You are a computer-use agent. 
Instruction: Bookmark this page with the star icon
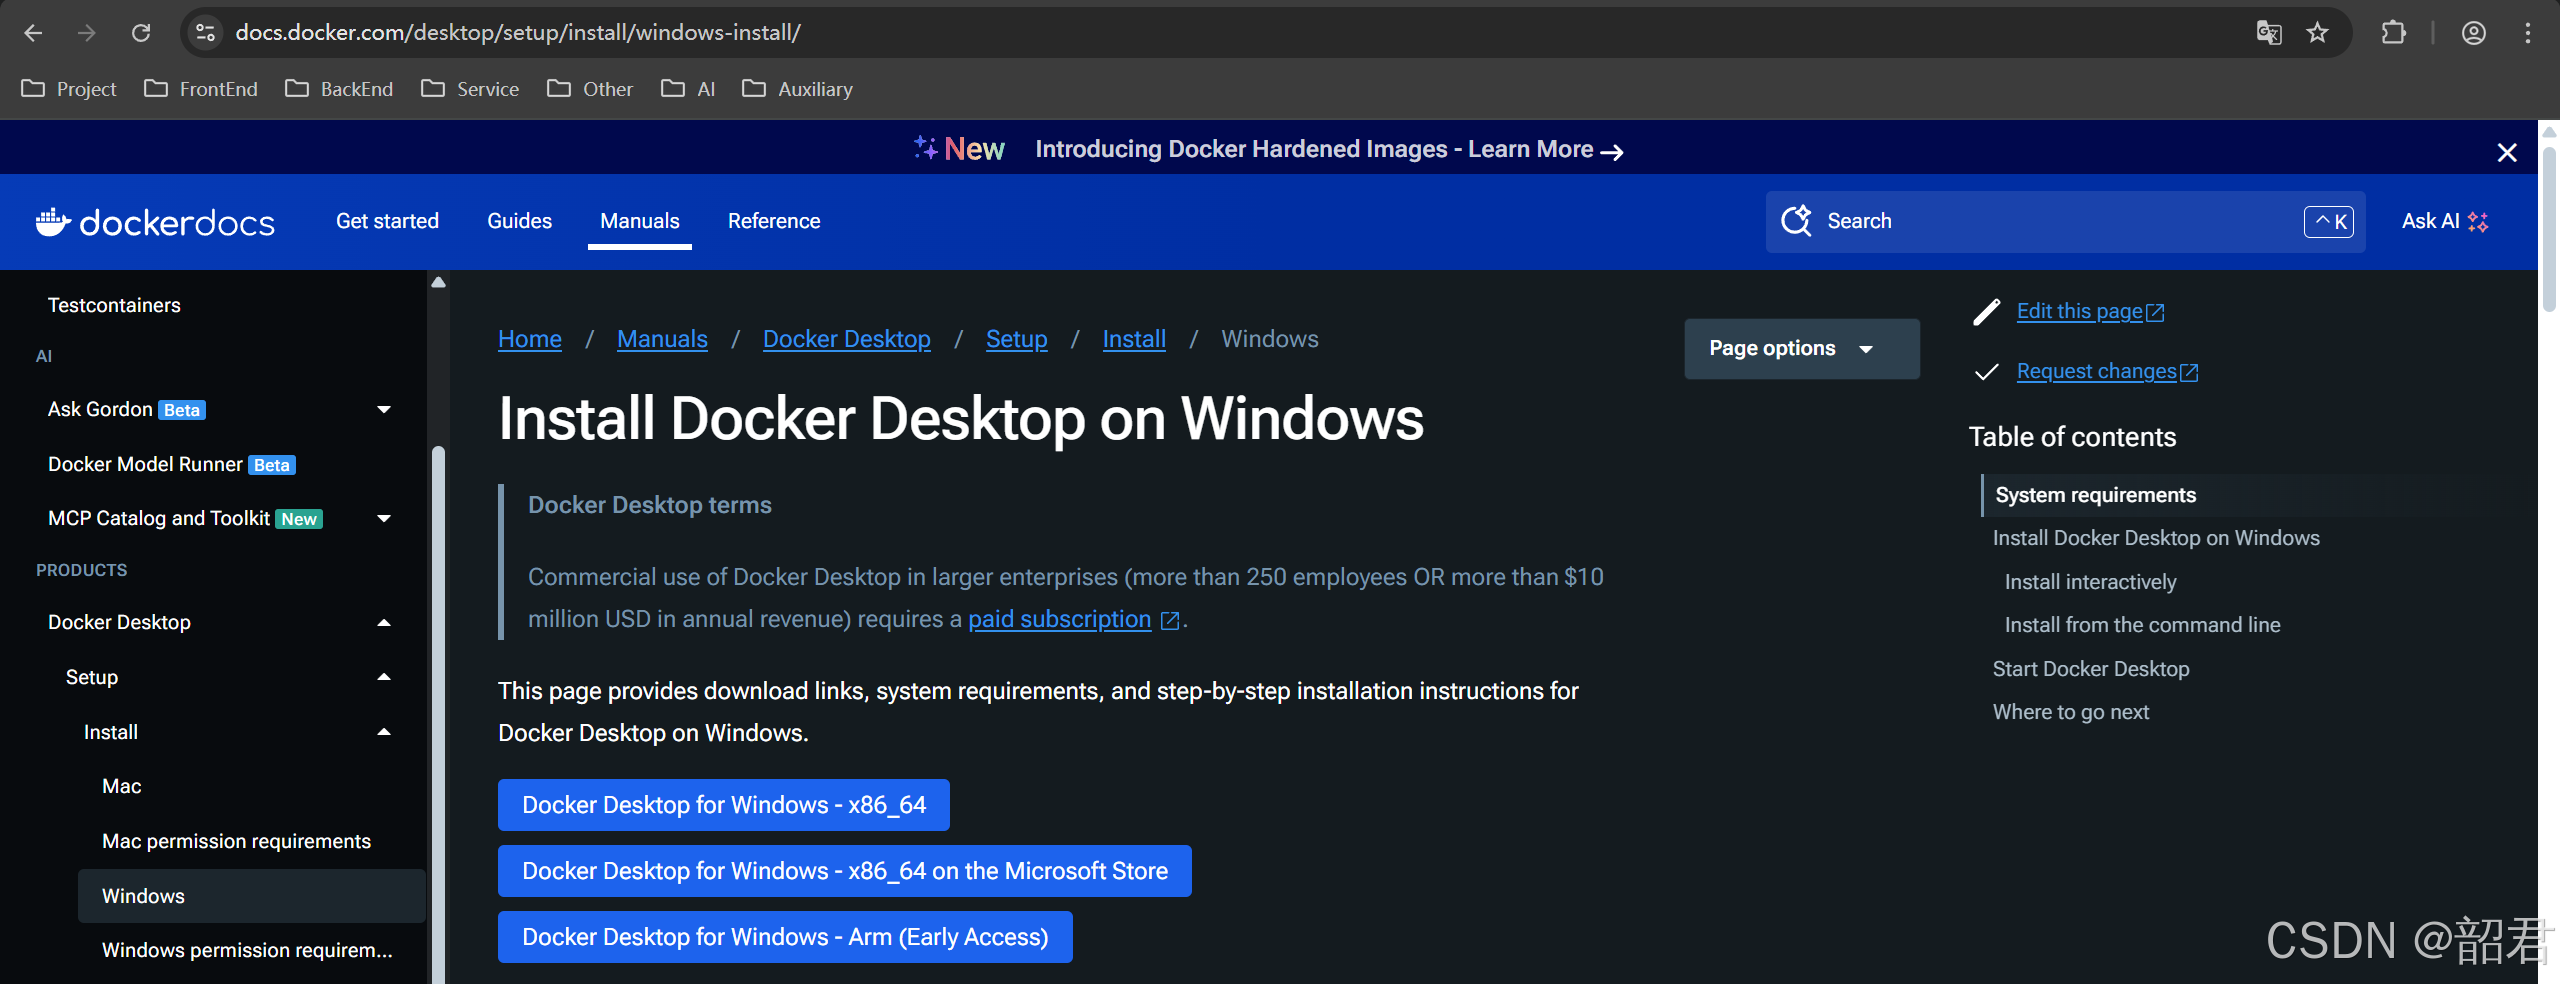pos(2317,33)
